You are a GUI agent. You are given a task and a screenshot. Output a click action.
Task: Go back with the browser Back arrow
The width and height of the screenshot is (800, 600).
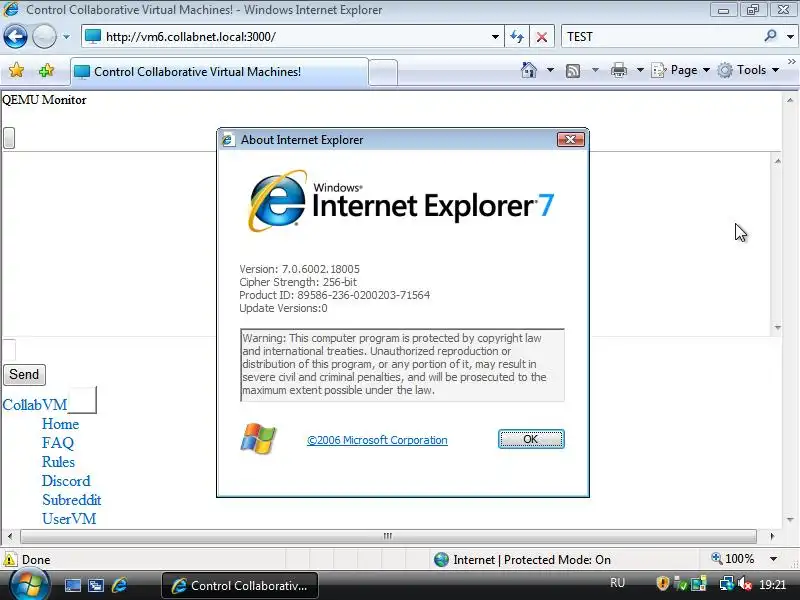click(x=15, y=37)
